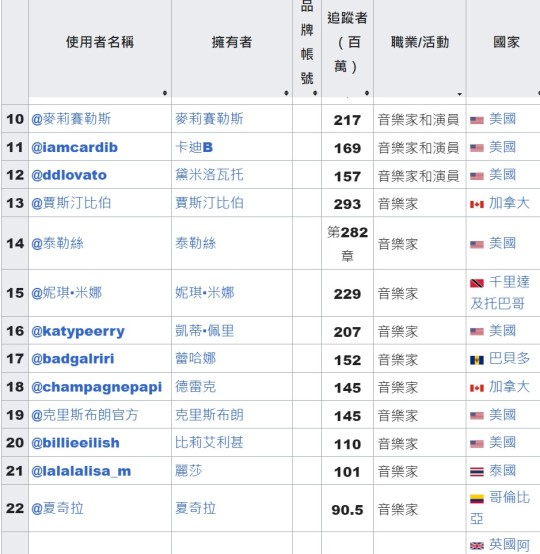Open 蕾哈娜 owner page
This screenshot has height=554, width=540.
click(195, 359)
